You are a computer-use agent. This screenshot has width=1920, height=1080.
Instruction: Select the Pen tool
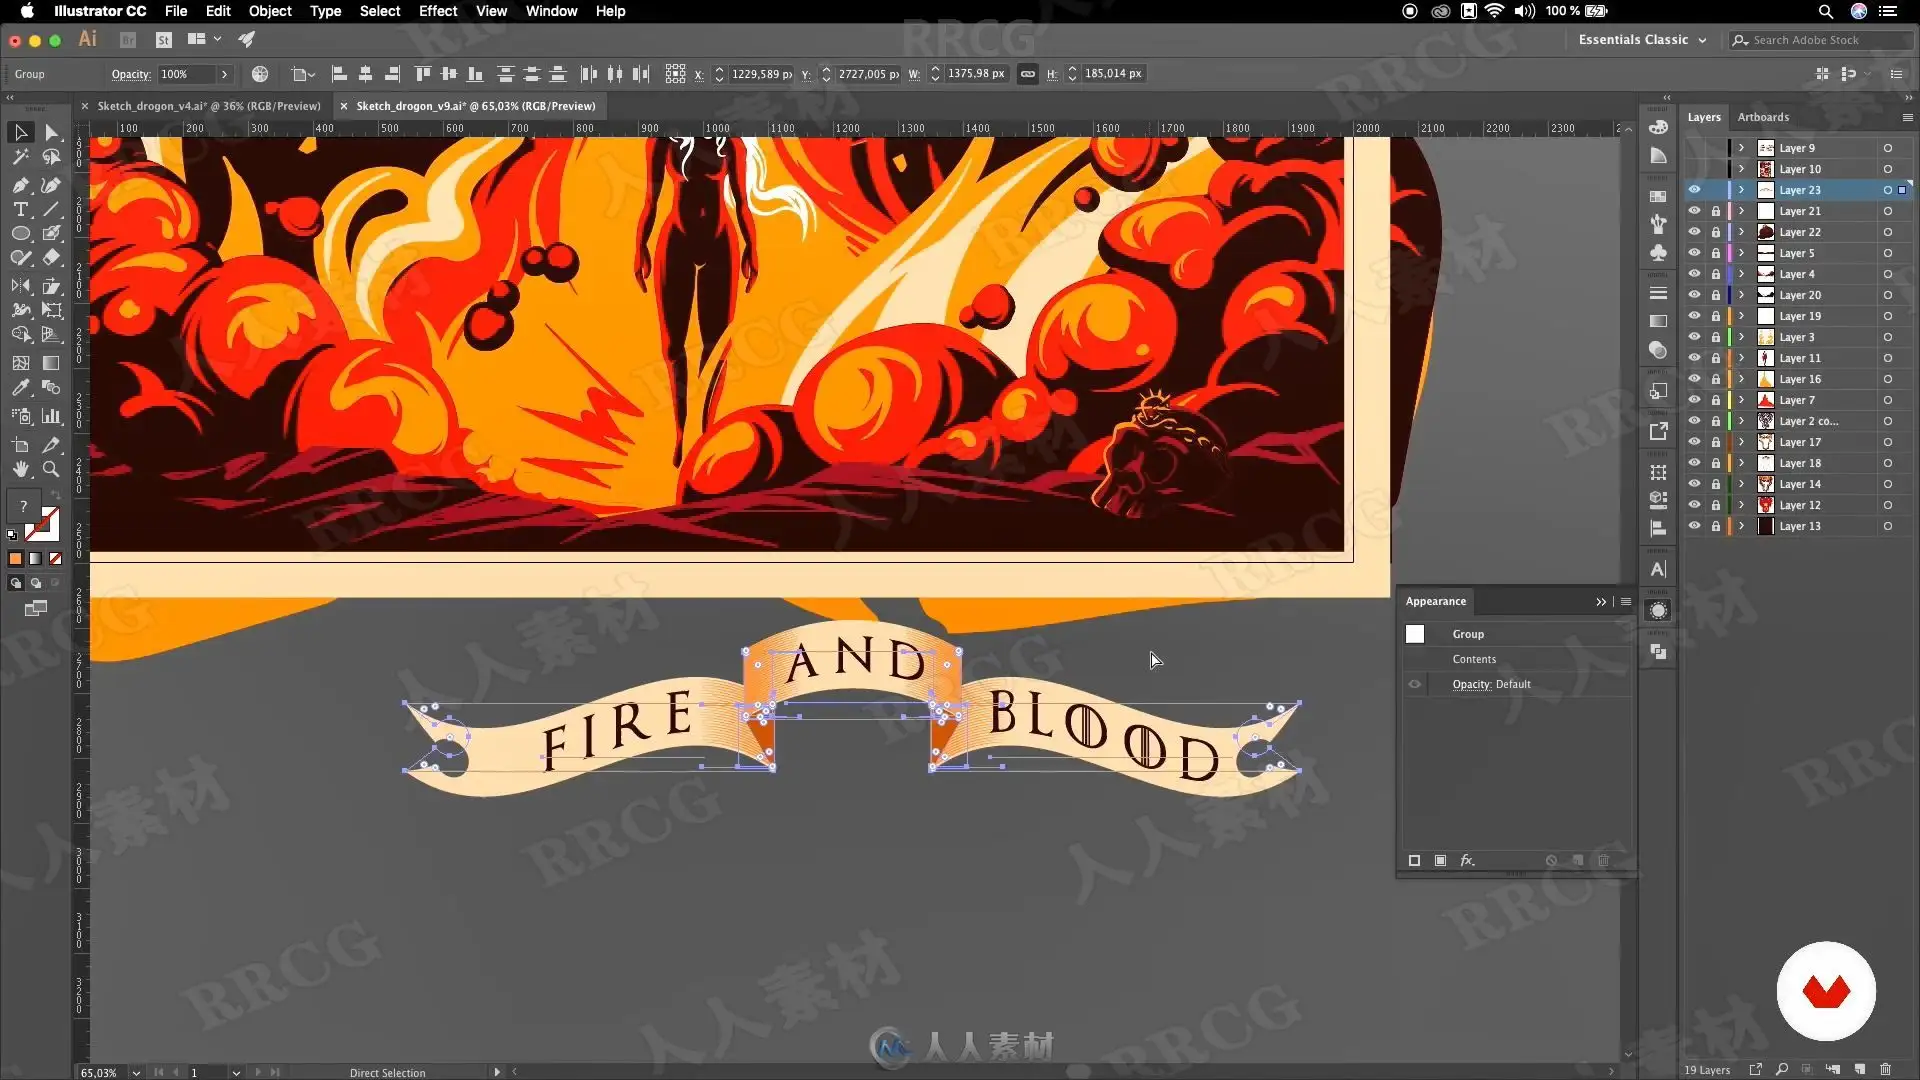[x=20, y=185]
